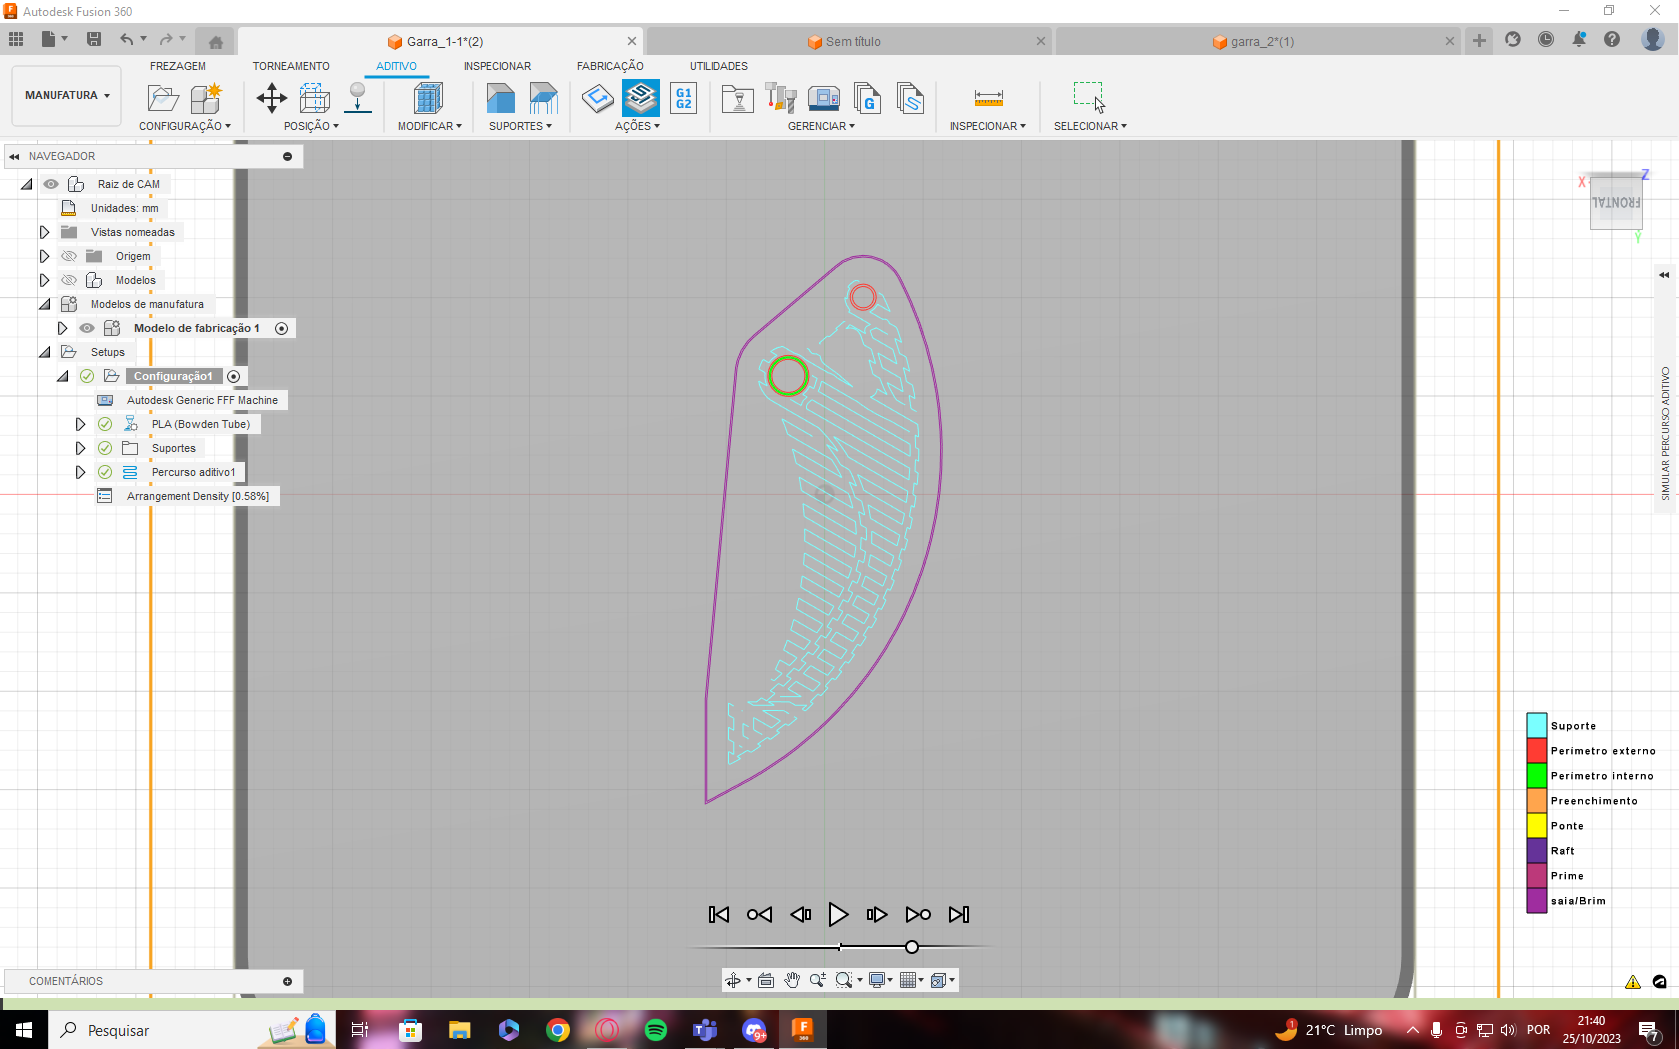Click the selection window icon
This screenshot has height=1049, width=1679.
click(x=1089, y=97)
